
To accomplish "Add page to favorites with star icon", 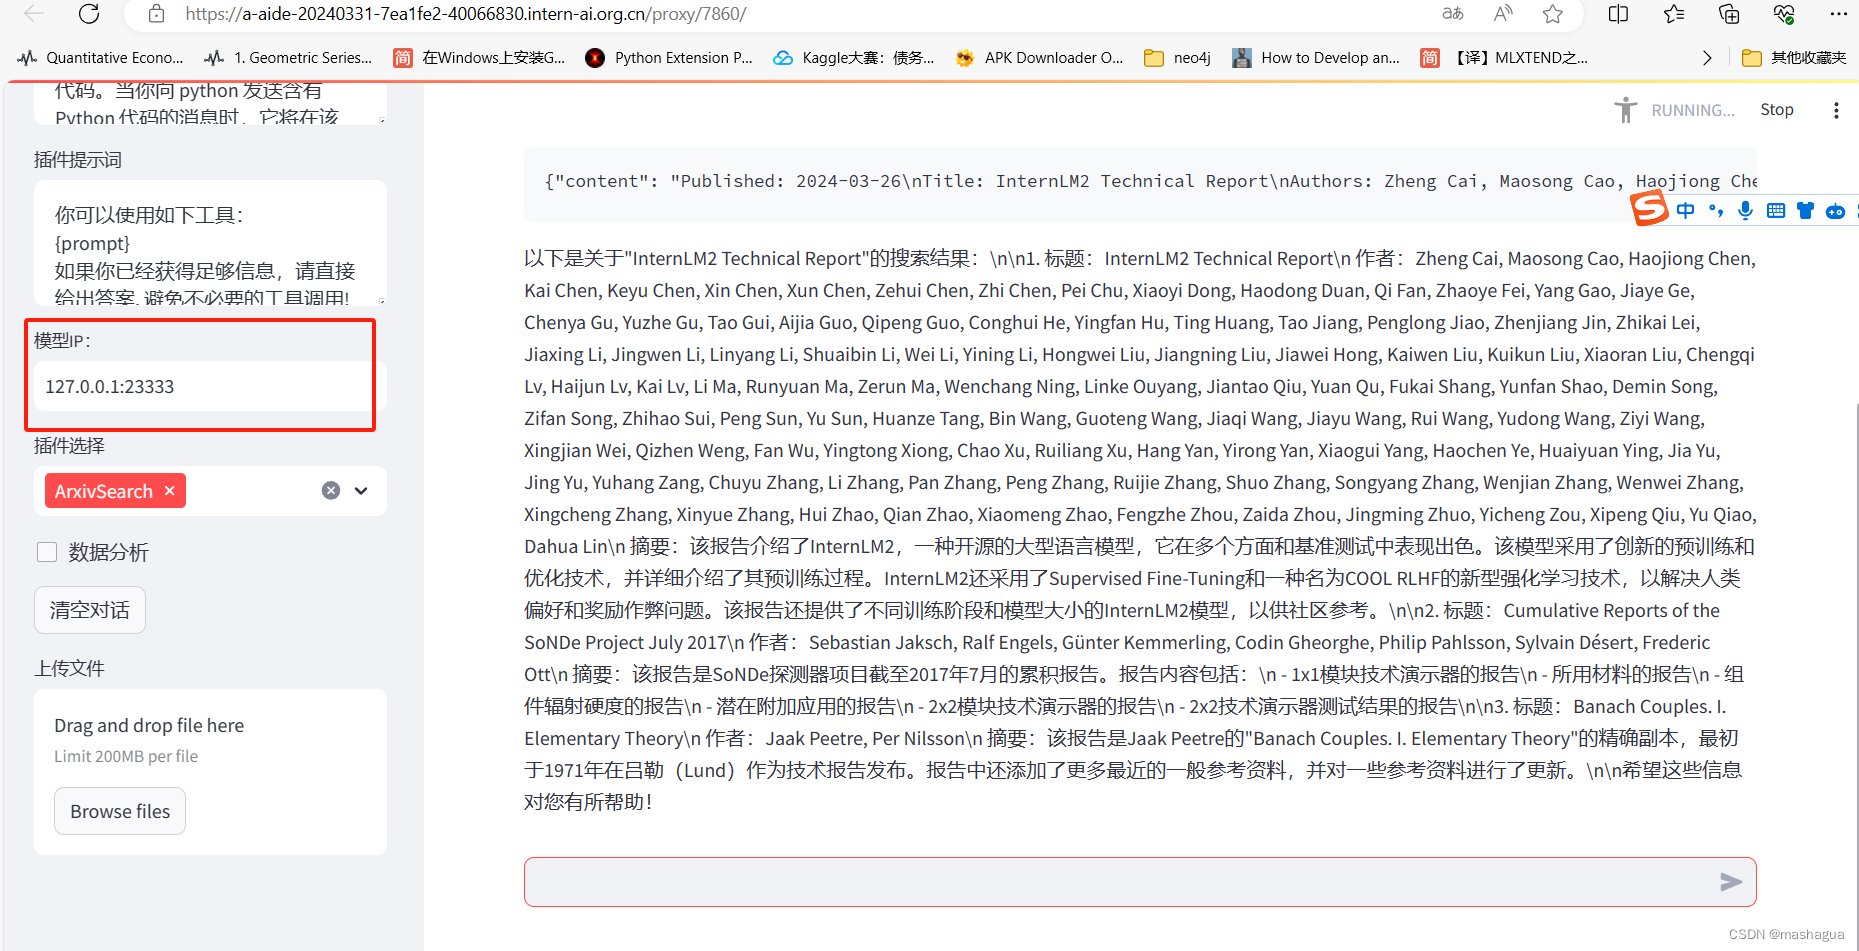I will click(1553, 14).
